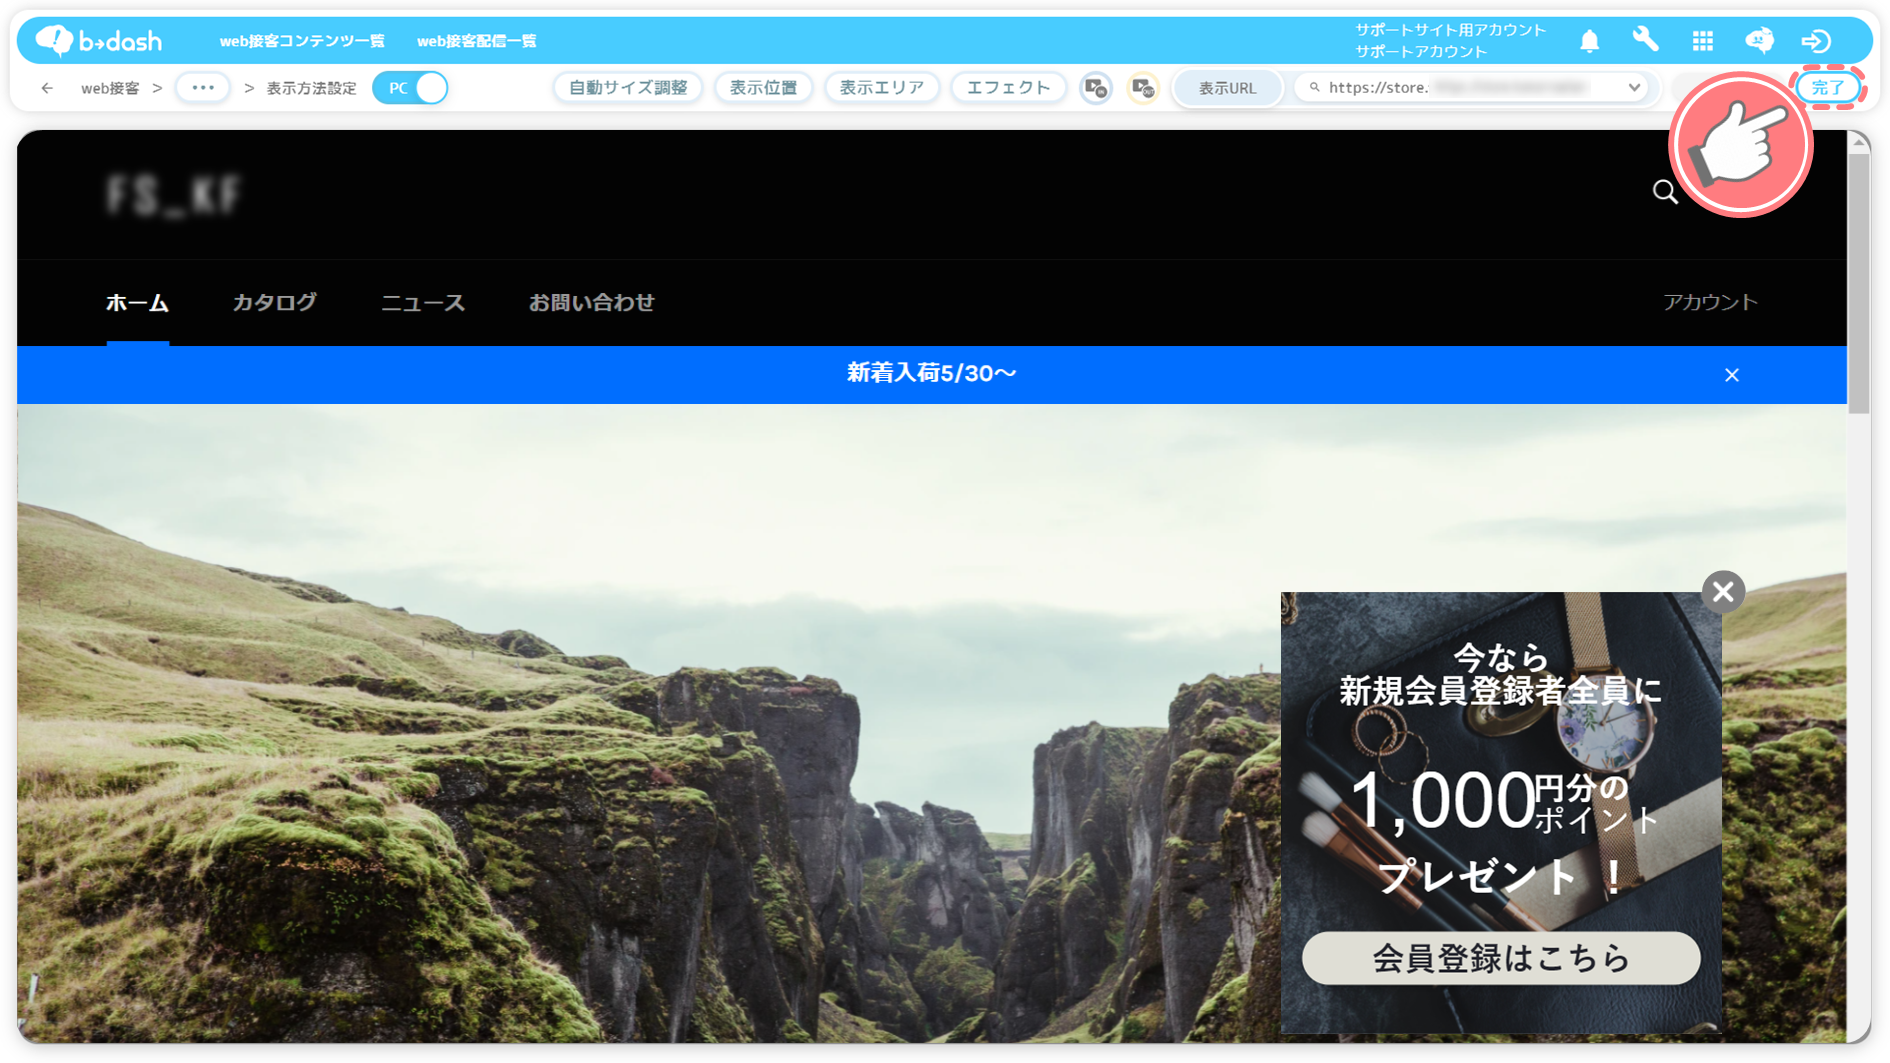Viewport: 1890px width, 1063px height.
Task: Open the support chat icon
Action: tap(1760, 41)
